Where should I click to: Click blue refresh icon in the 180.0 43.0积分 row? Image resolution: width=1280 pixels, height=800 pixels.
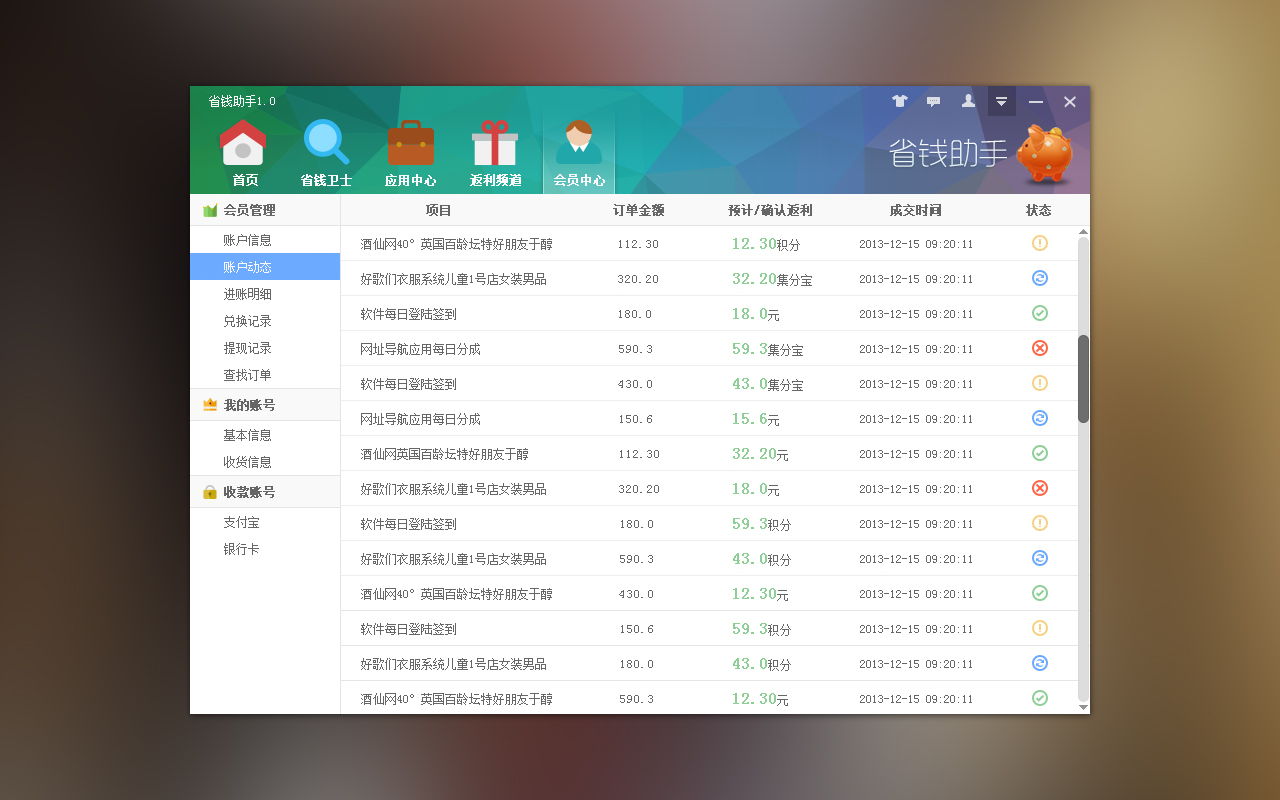click(1040, 663)
